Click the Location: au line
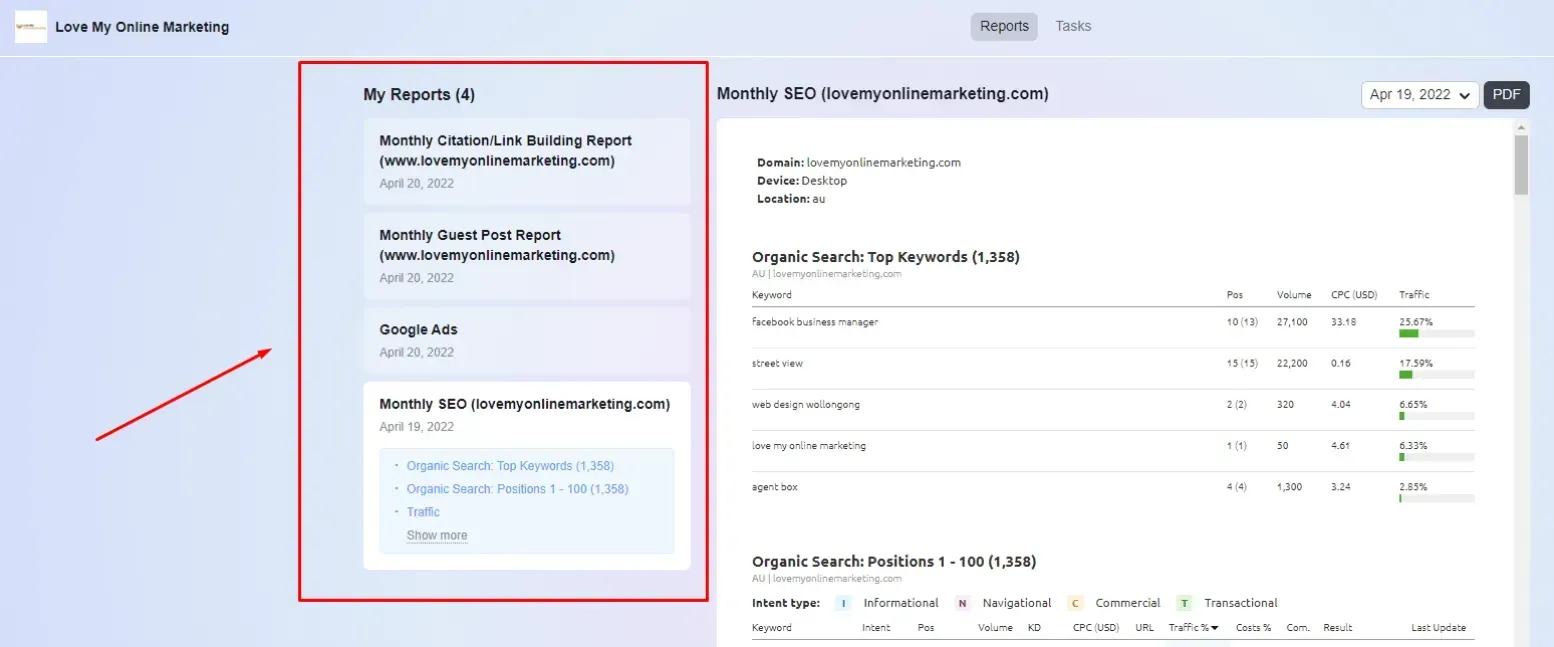 (791, 199)
